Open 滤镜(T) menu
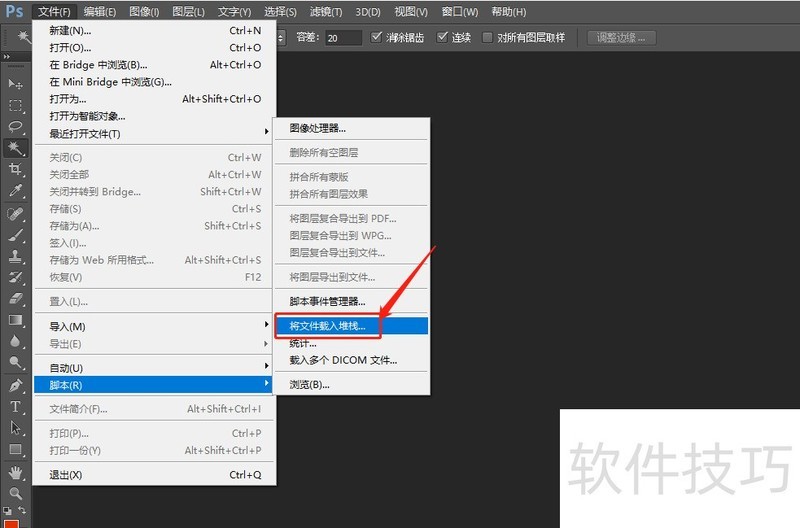Screen dimensions: 800x528 point(326,11)
